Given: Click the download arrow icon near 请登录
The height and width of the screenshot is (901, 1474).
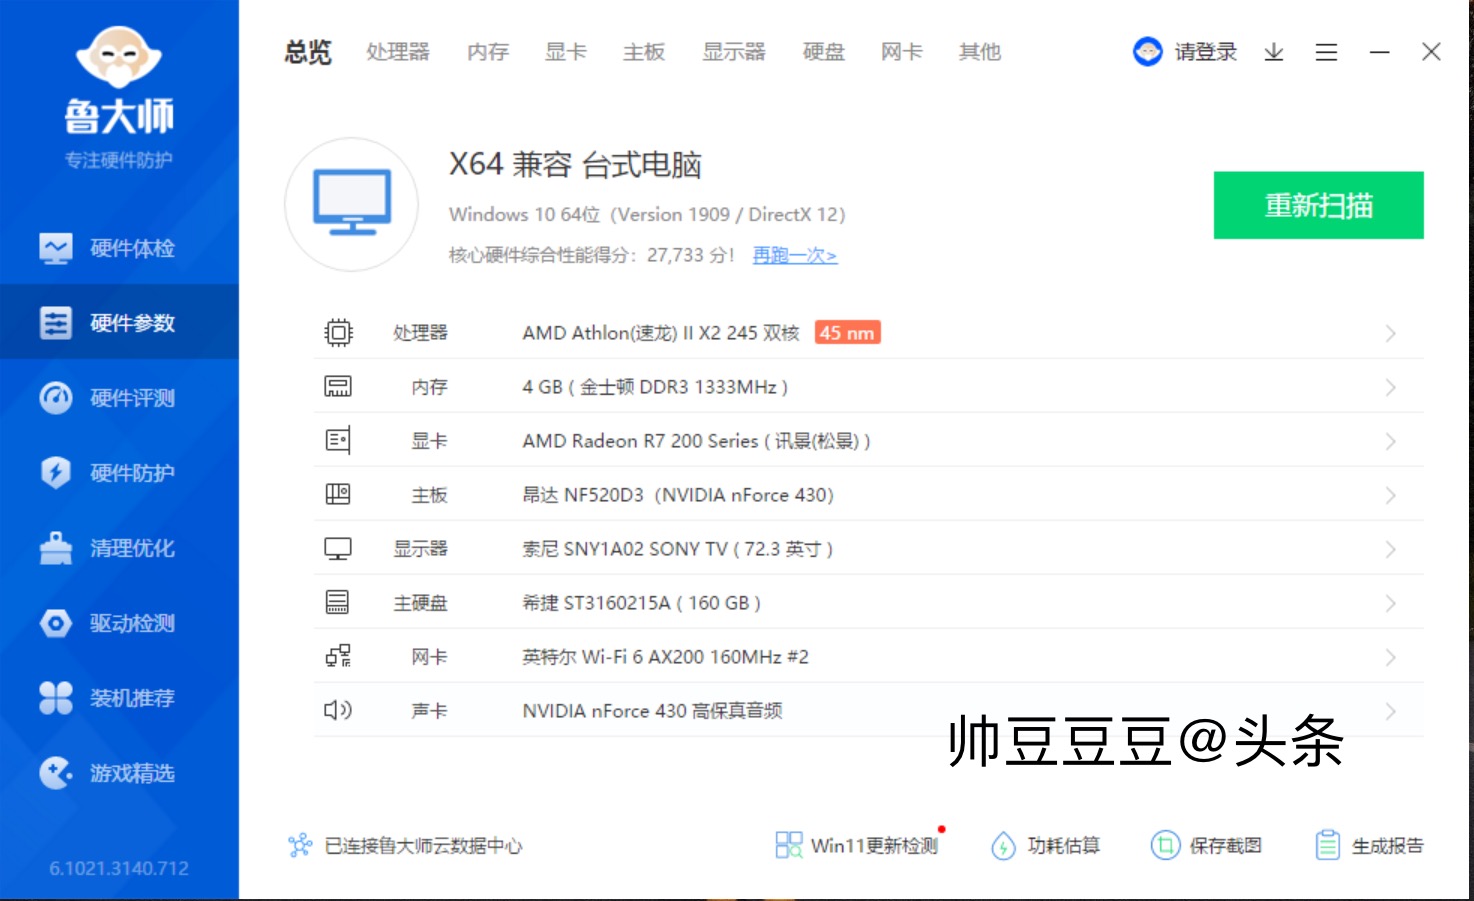Looking at the screenshot, I should pos(1273,52).
